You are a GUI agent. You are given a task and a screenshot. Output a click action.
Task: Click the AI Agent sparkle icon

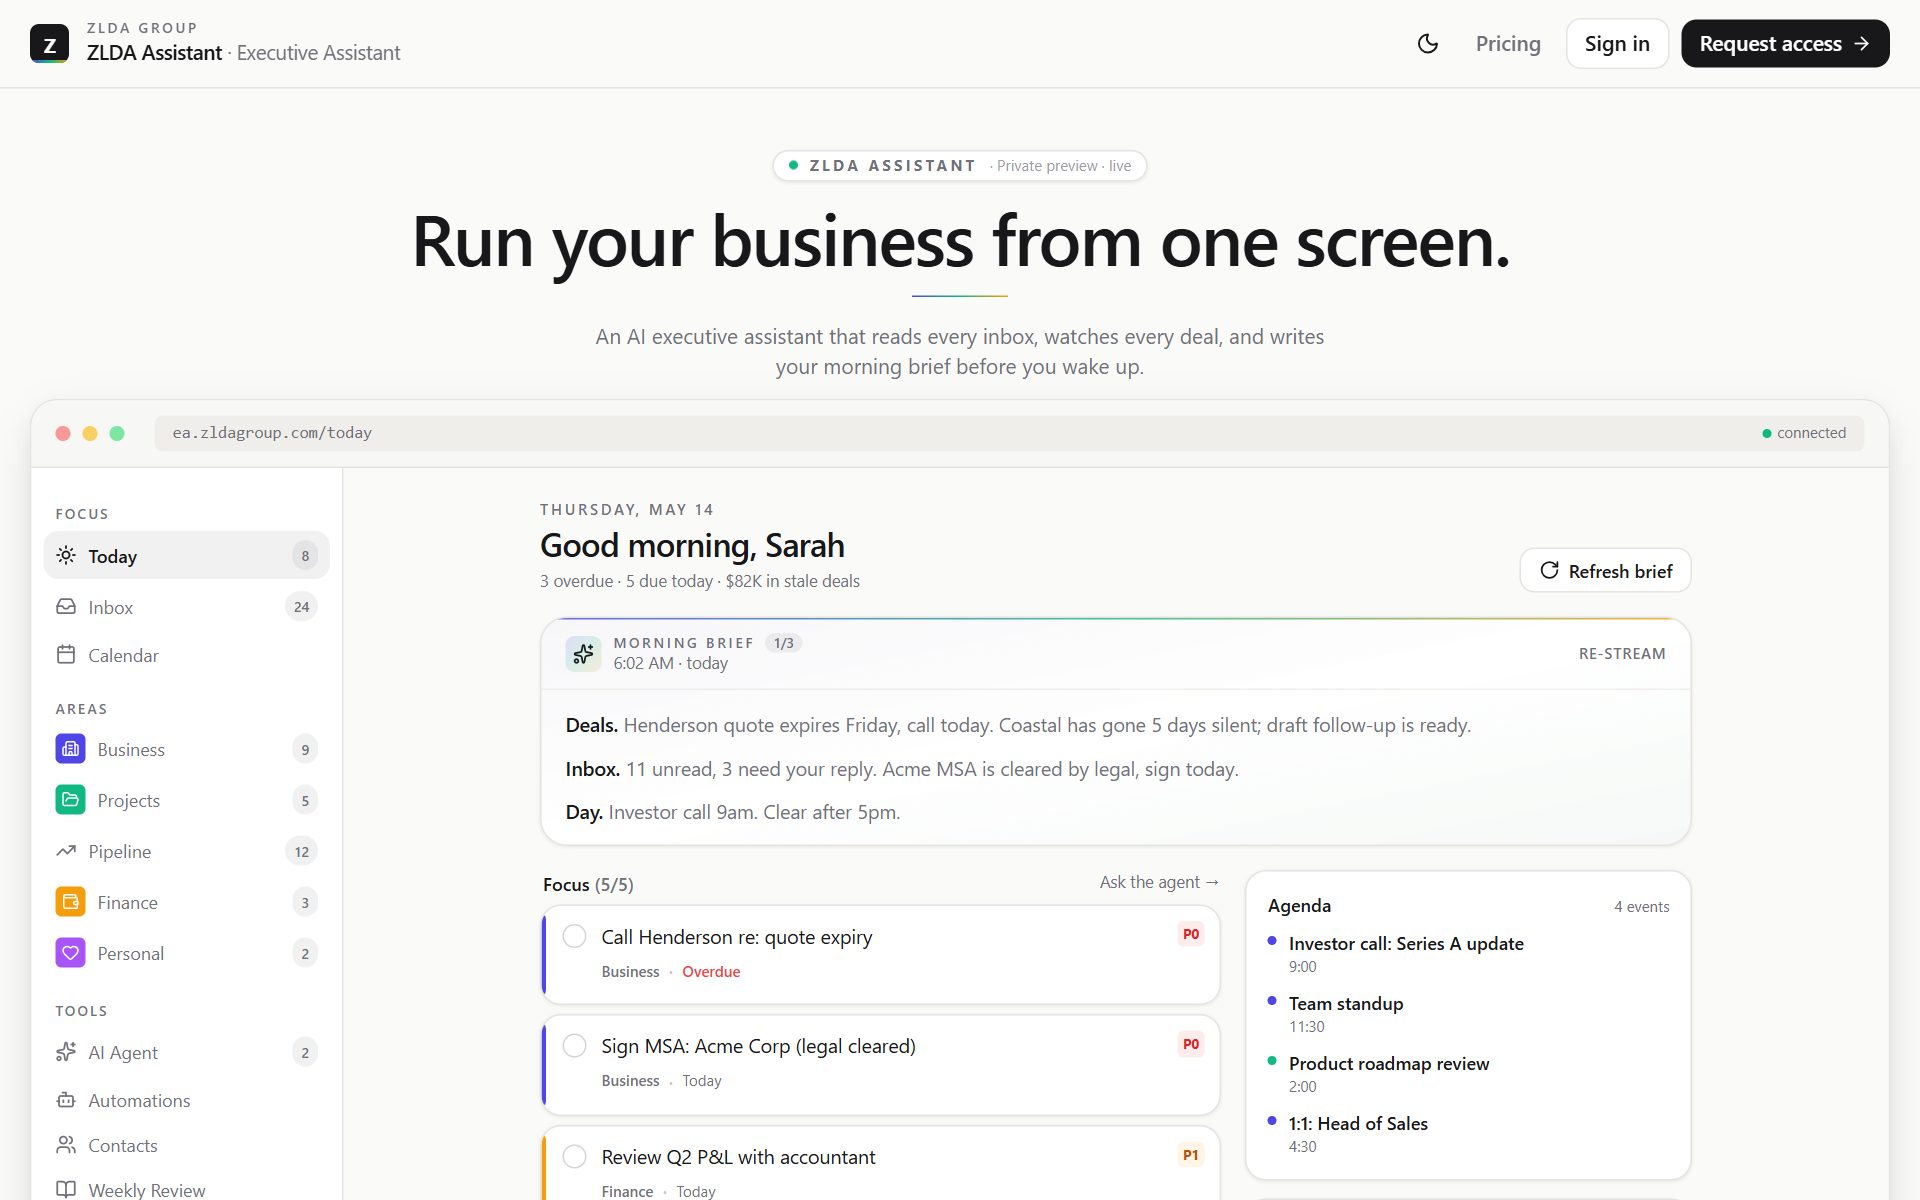click(66, 1052)
